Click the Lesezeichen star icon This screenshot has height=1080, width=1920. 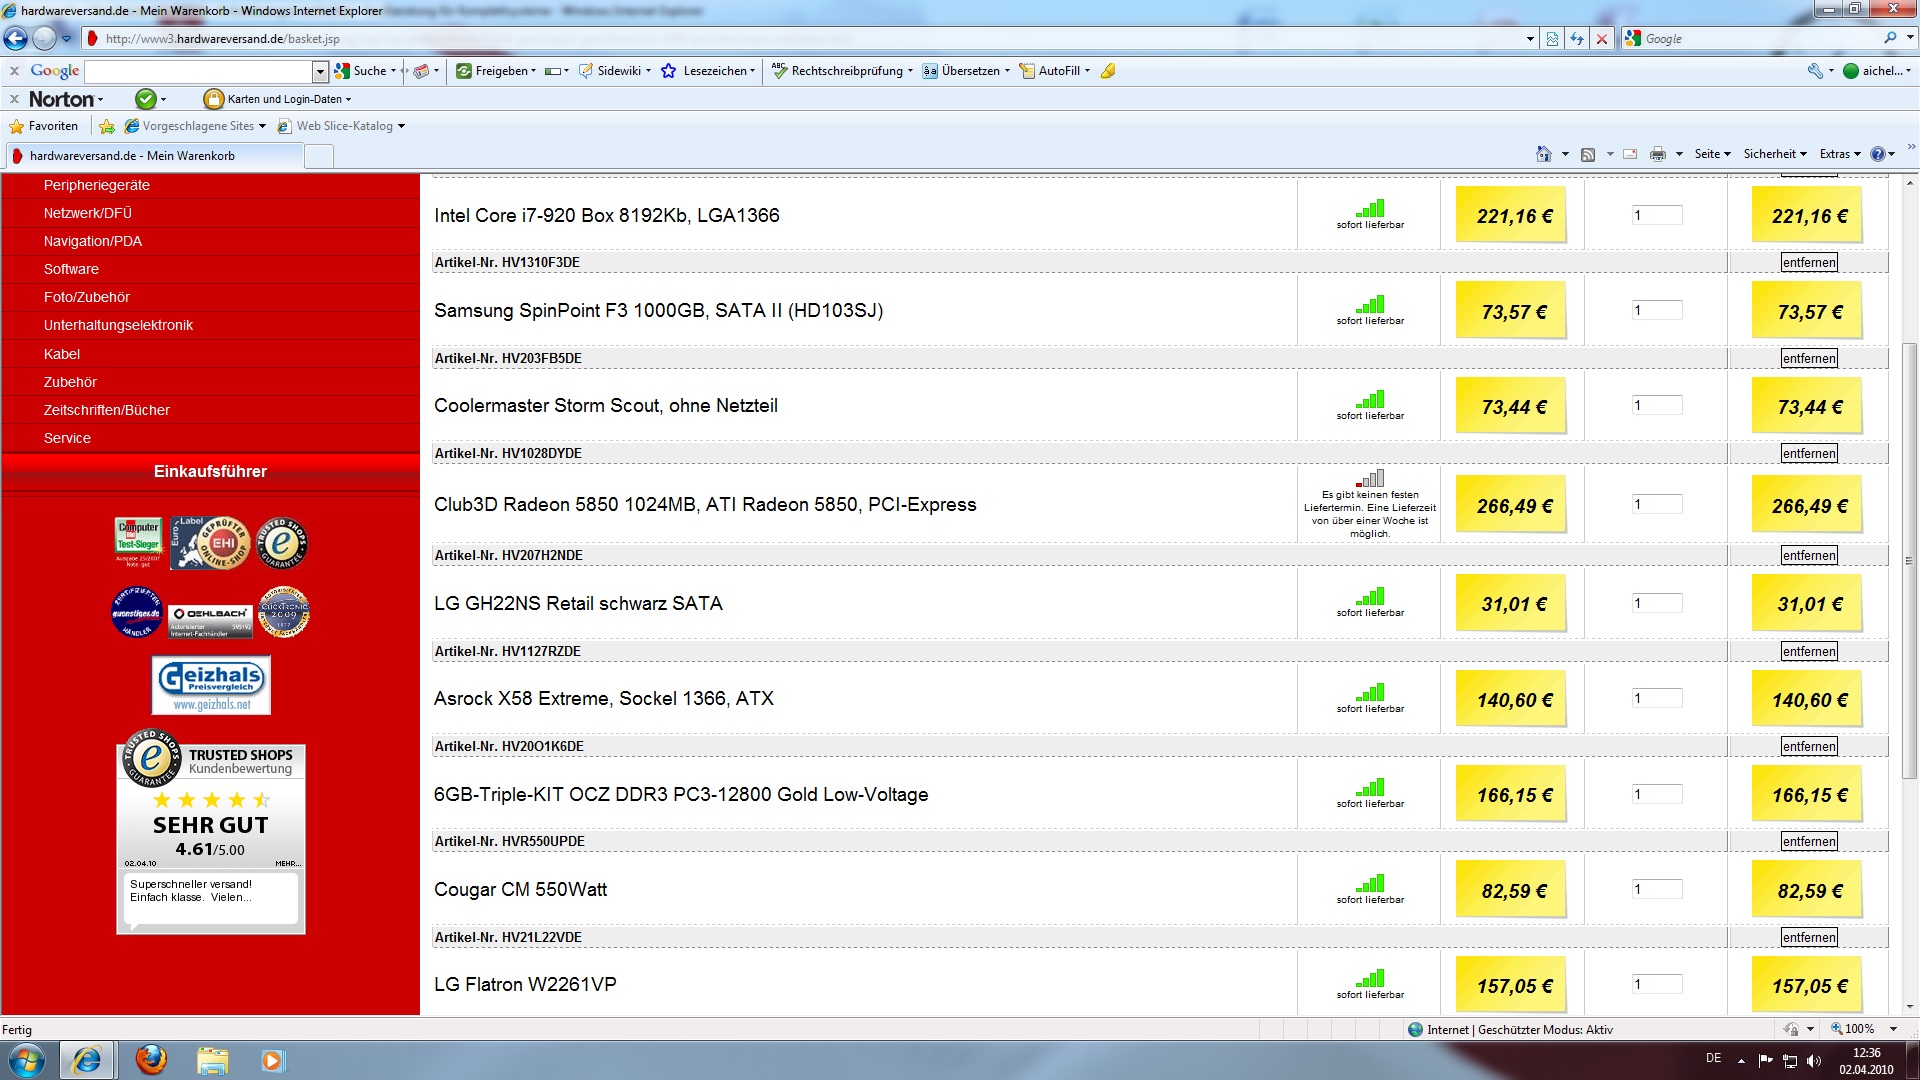[669, 71]
